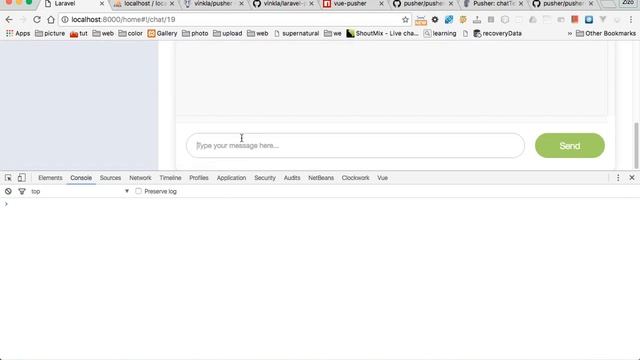Open the Apps bookmarks shortcut
The height and width of the screenshot is (360, 640).
[x=18, y=33]
